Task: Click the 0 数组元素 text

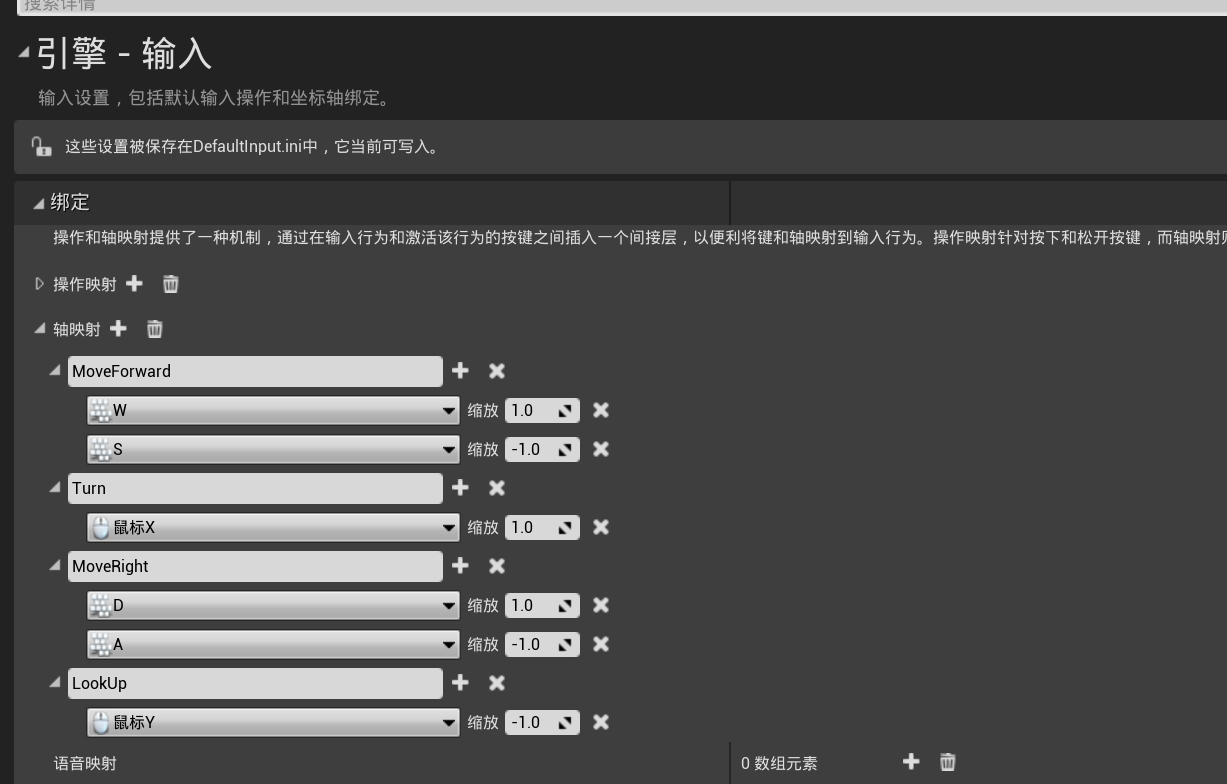Action: [779, 763]
